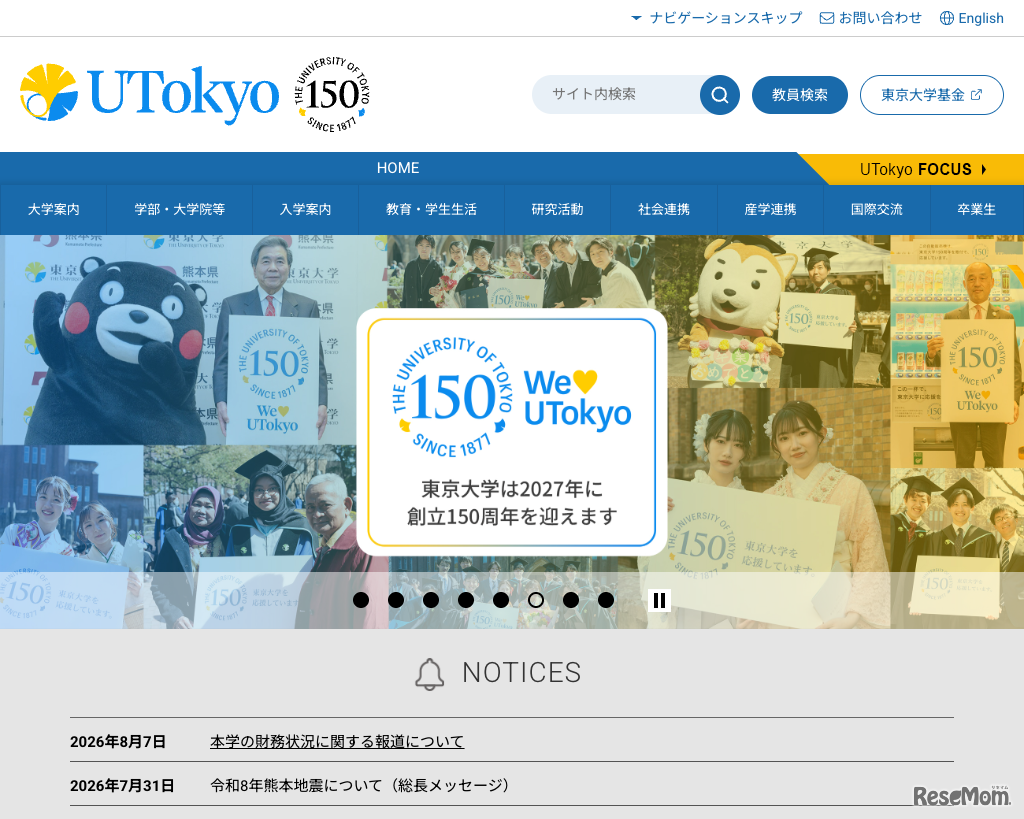Image resolution: width=1024 pixels, height=819 pixels.
Task: Select the second carousel slide dot
Action: (x=396, y=600)
